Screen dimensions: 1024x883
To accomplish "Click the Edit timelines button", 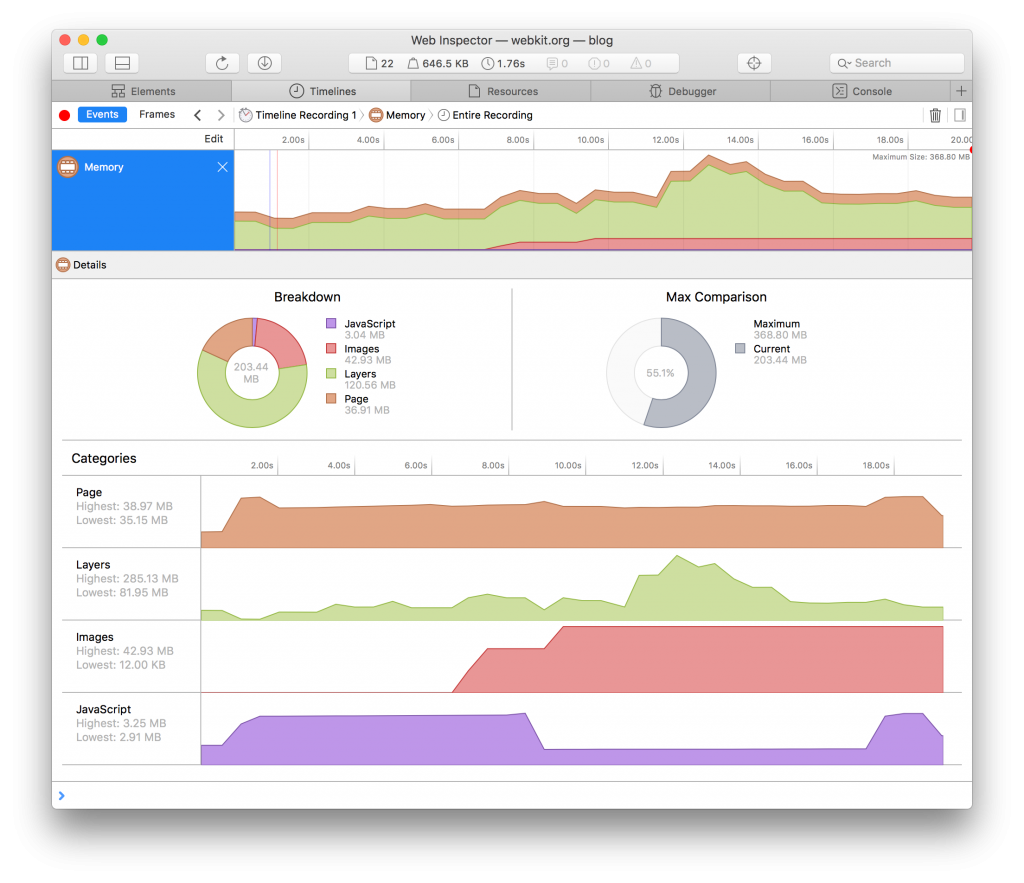I will 214,139.
